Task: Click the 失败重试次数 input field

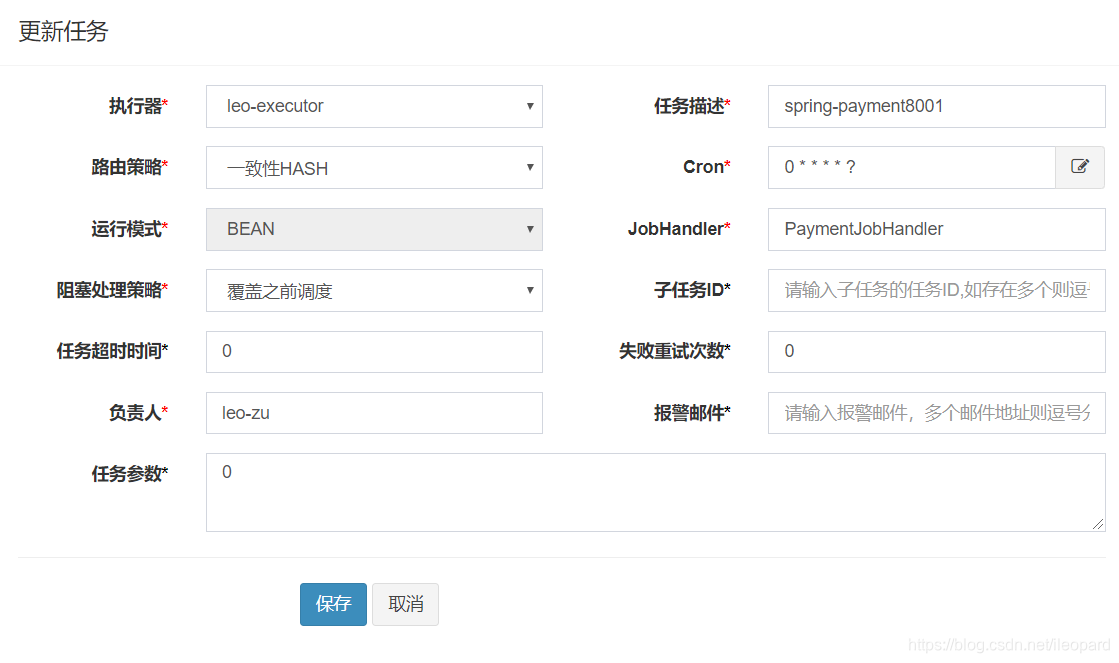Action: point(936,352)
